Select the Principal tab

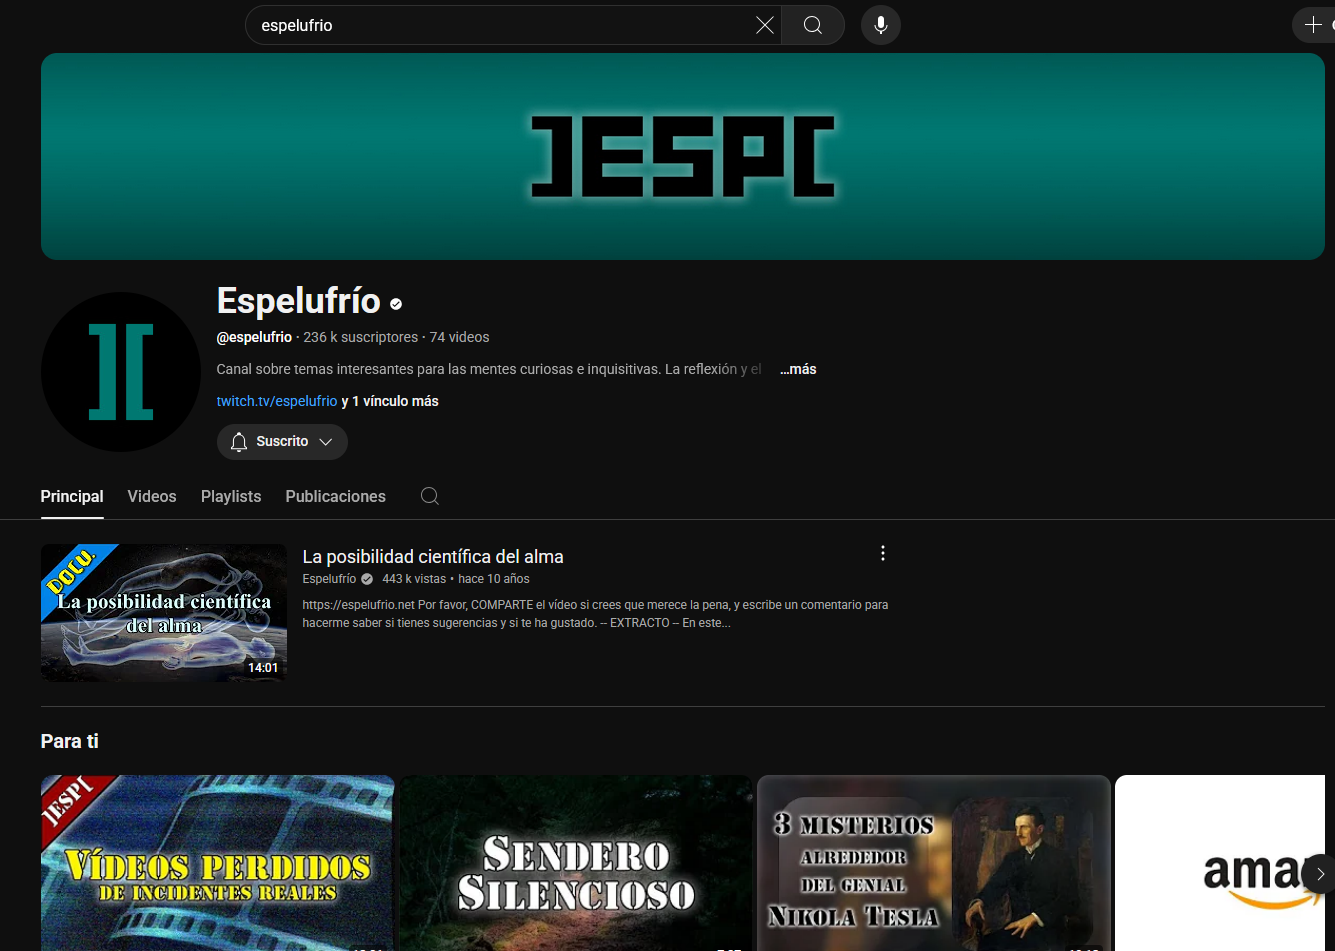coord(72,496)
